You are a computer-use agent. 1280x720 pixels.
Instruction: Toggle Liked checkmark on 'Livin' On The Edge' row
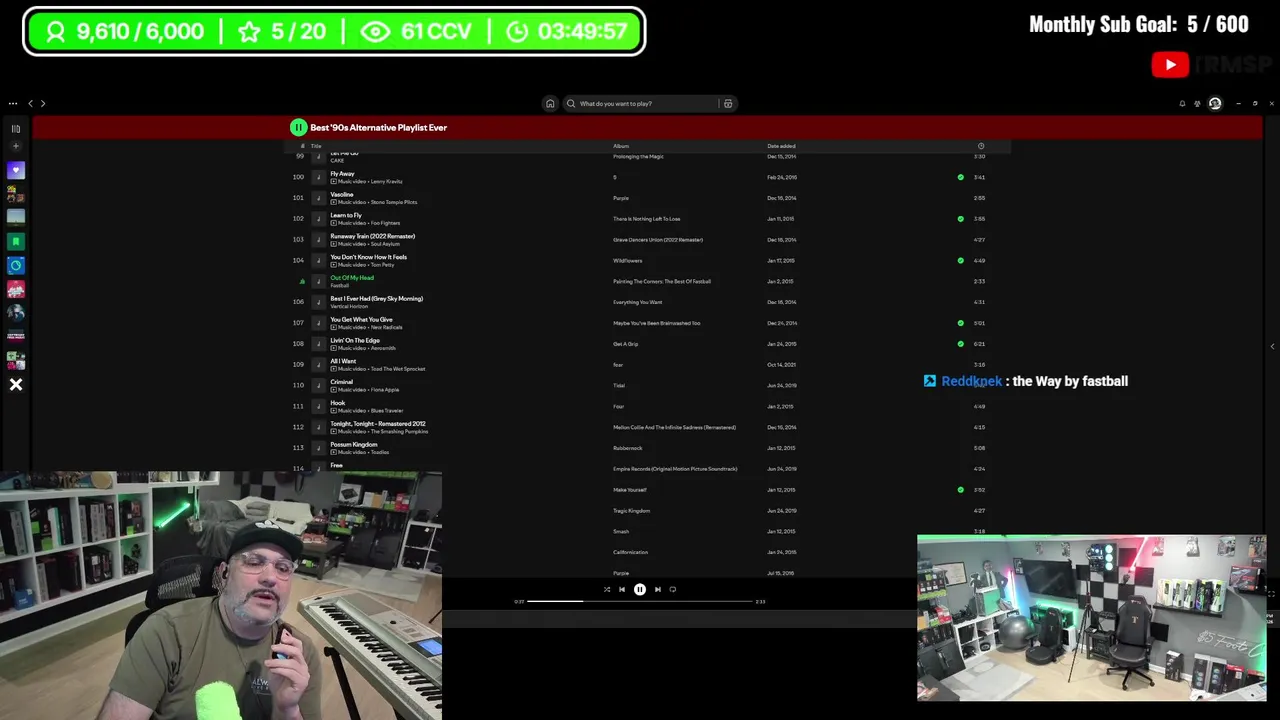960,344
